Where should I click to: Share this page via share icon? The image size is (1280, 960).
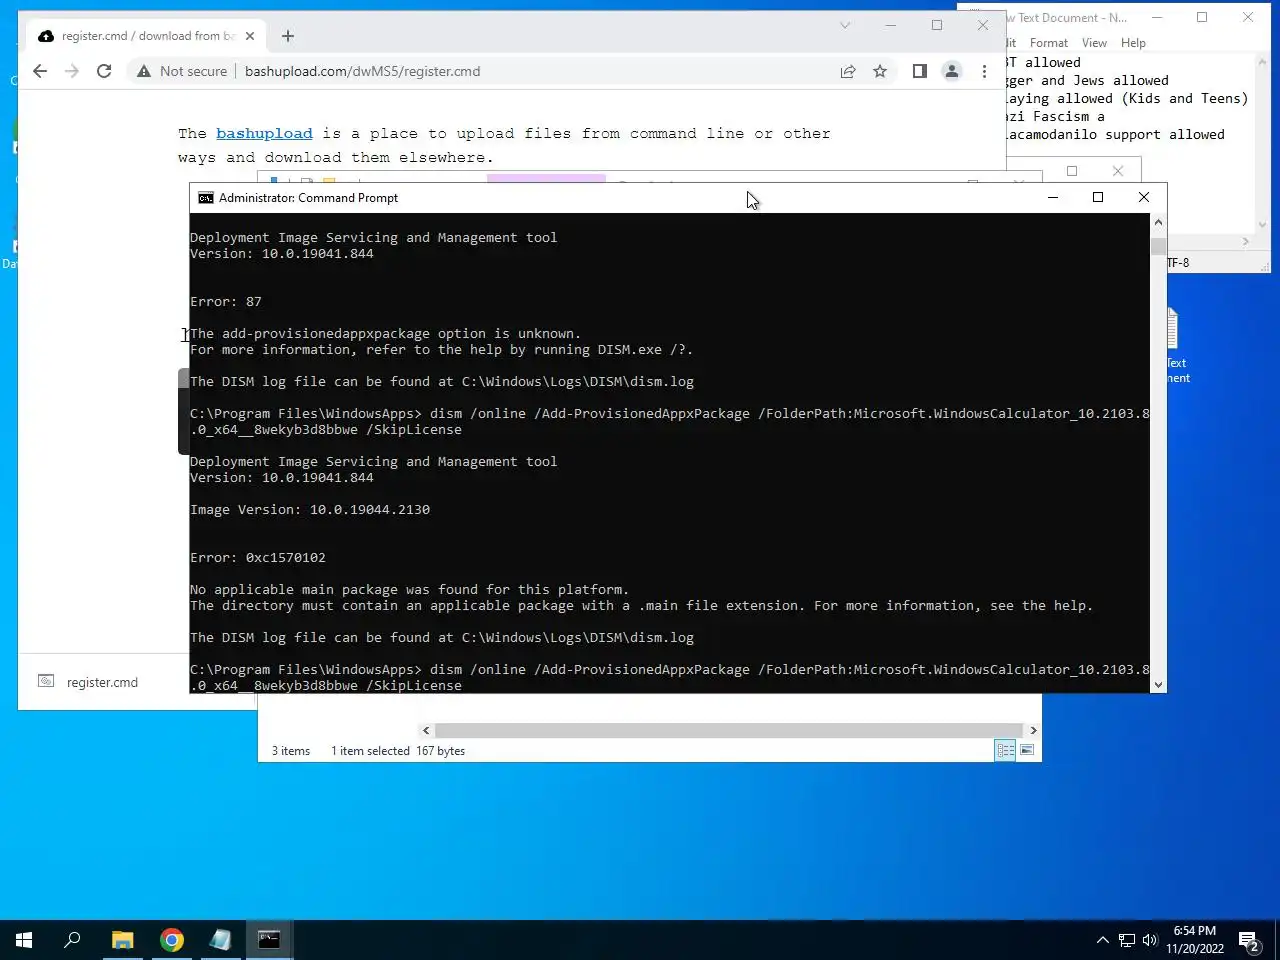848,71
